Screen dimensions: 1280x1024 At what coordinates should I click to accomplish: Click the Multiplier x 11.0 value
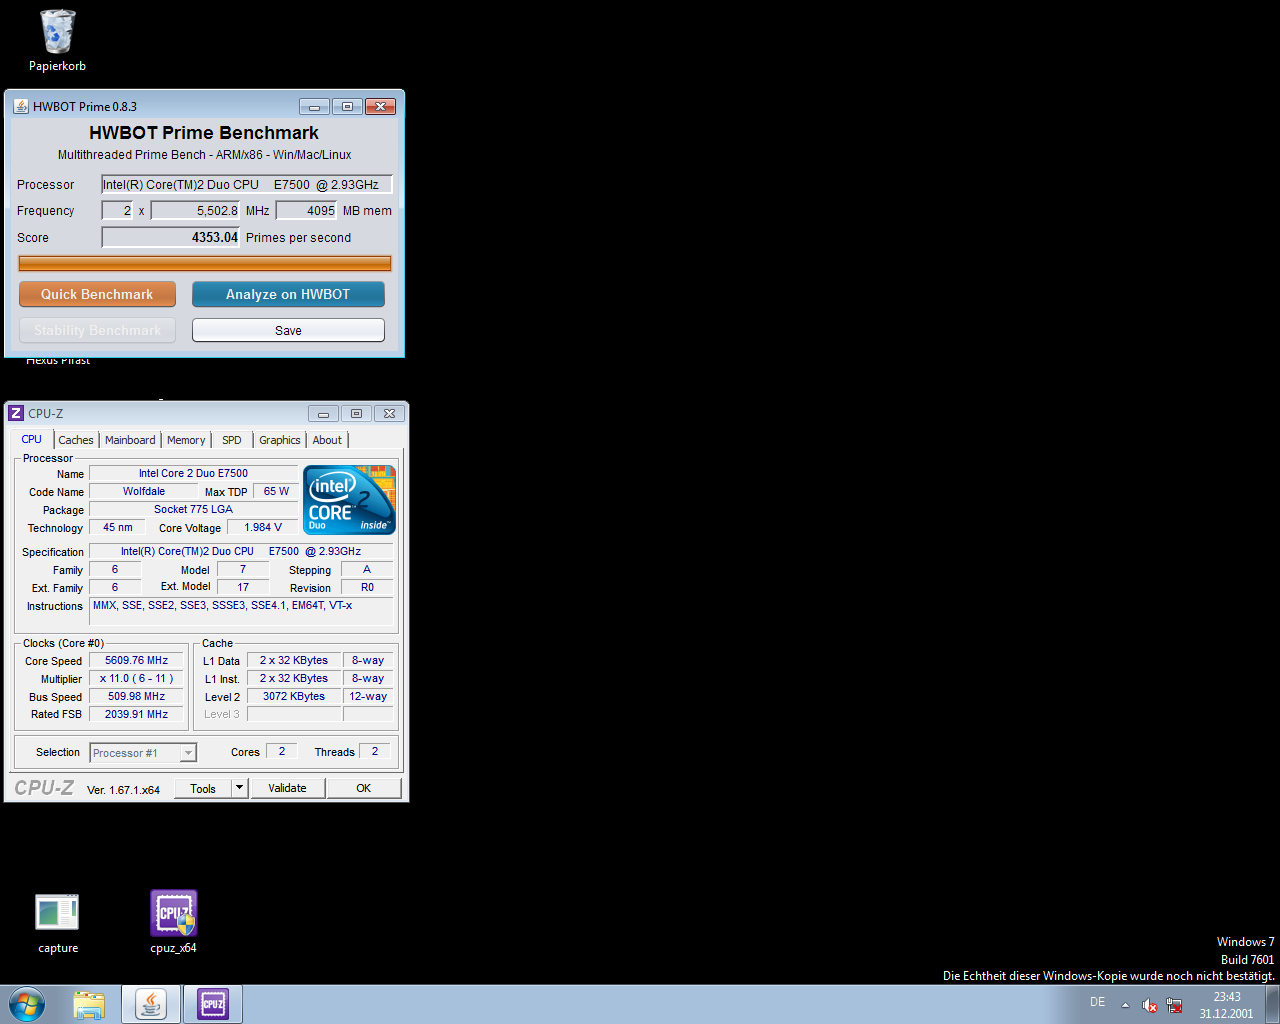click(x=137, y=678)
